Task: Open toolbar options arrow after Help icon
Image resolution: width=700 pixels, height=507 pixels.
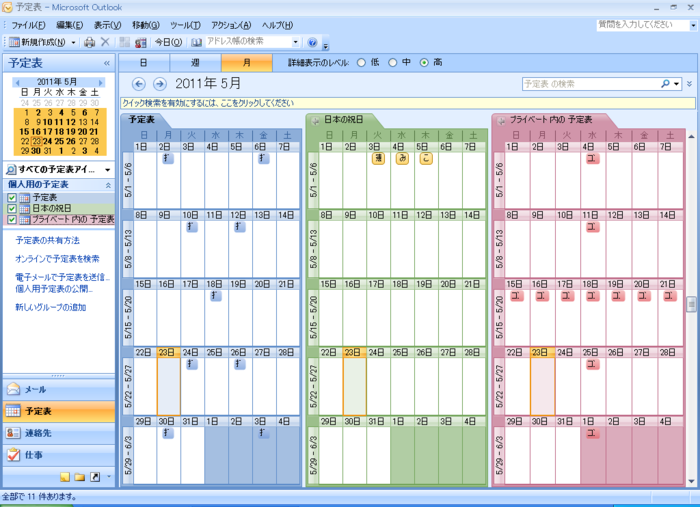Action: coord(325,45)
